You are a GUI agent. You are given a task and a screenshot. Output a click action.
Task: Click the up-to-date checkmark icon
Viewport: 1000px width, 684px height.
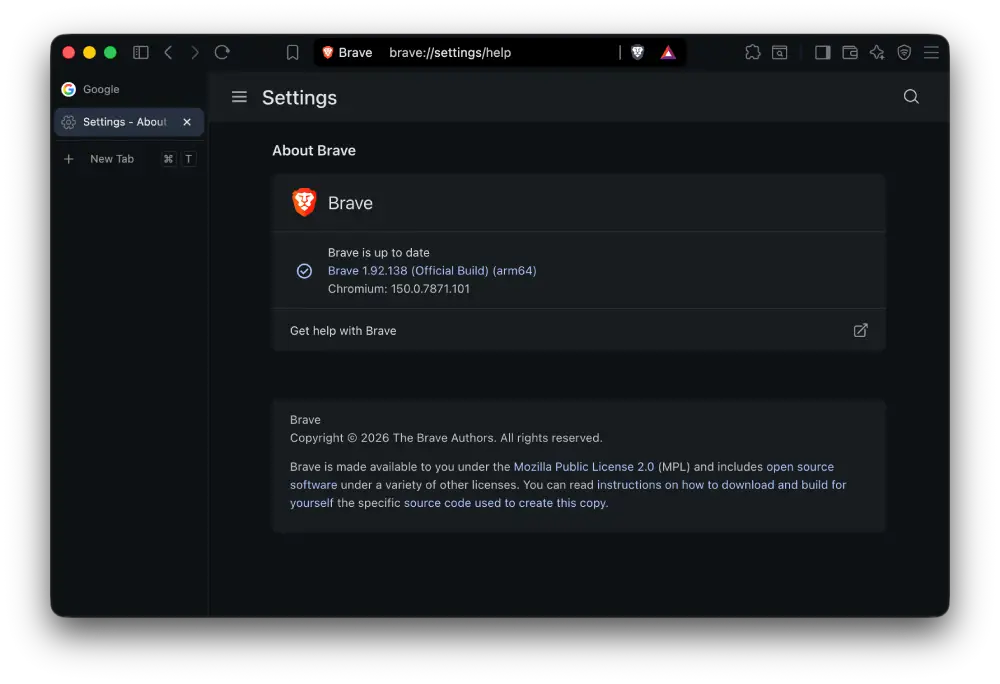[x=304, y=271]
